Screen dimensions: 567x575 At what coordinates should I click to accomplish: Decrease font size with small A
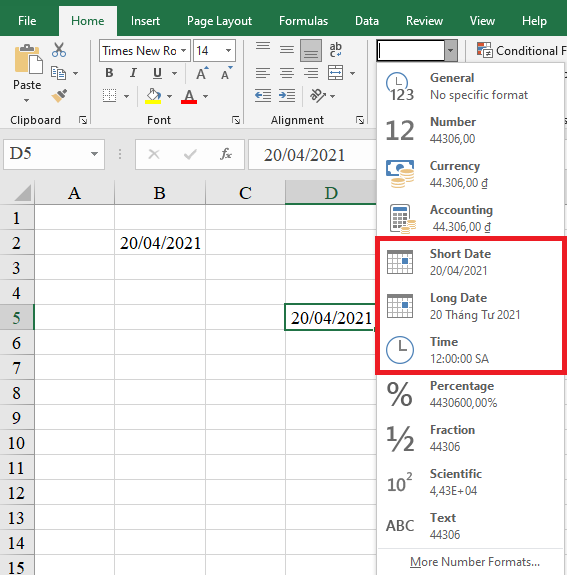click(x=227, y=73)
